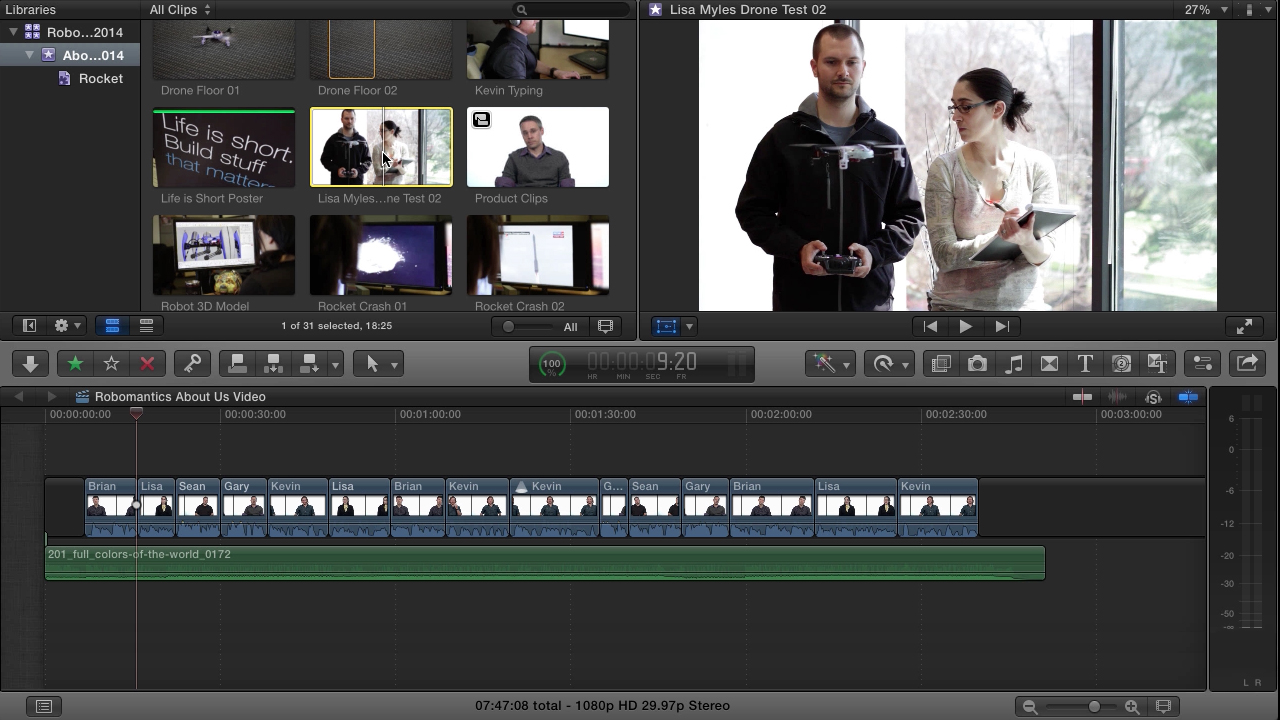This screenshot has height=720, width=1280.
Task: Reject the selected clip with the red X
Action: point(147,363)
